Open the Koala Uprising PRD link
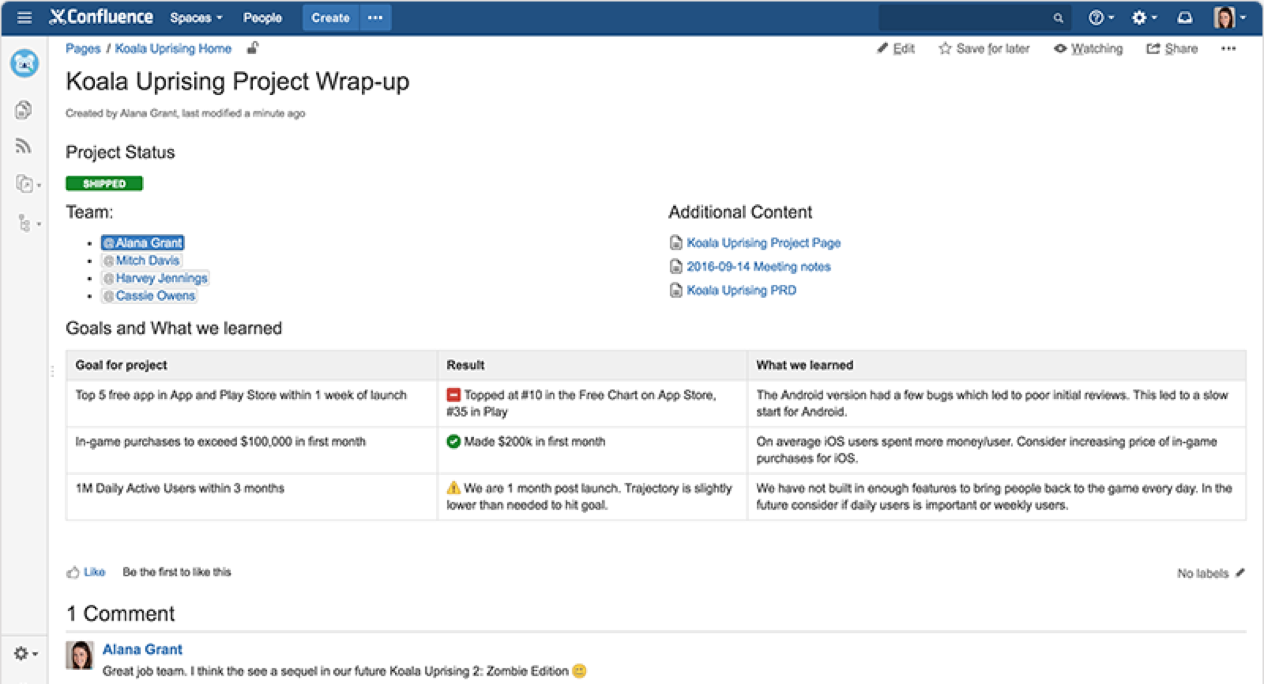This screenshot has width=1264, height=684. click(741, 290)
